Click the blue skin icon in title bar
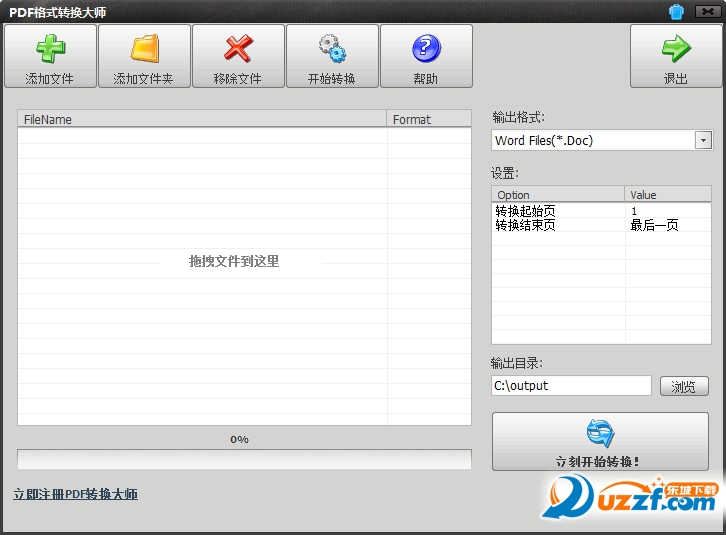726x535 pixels. (x=675, y=12)
